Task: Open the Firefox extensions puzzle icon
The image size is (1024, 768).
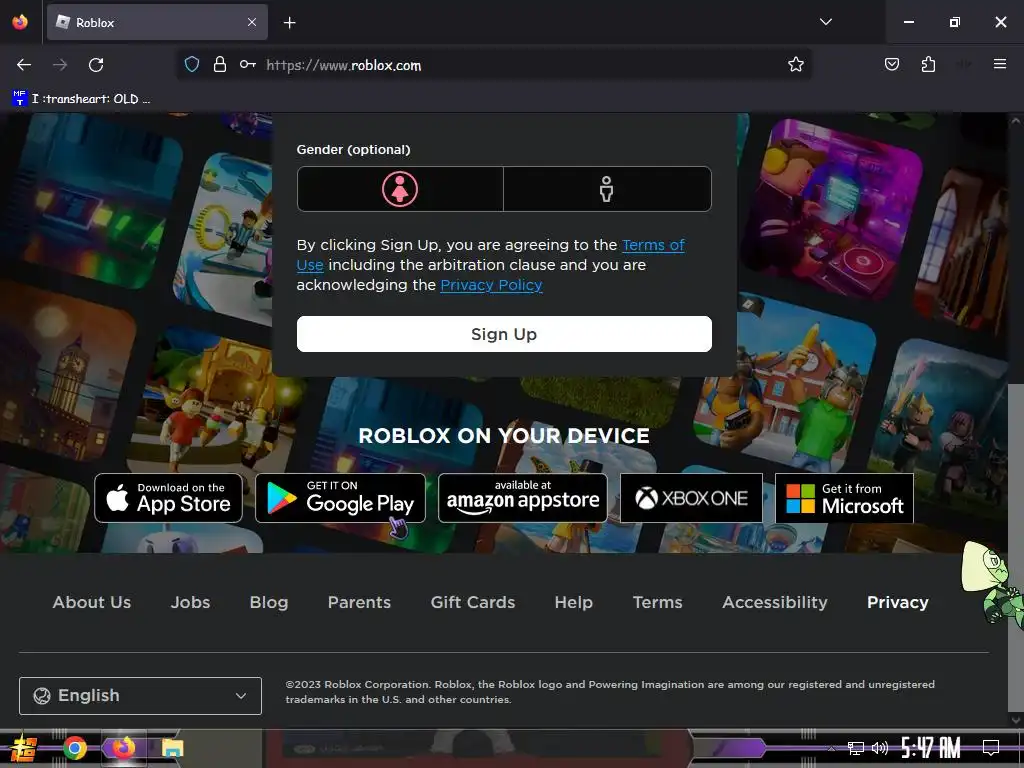Action: click(928, 64)
